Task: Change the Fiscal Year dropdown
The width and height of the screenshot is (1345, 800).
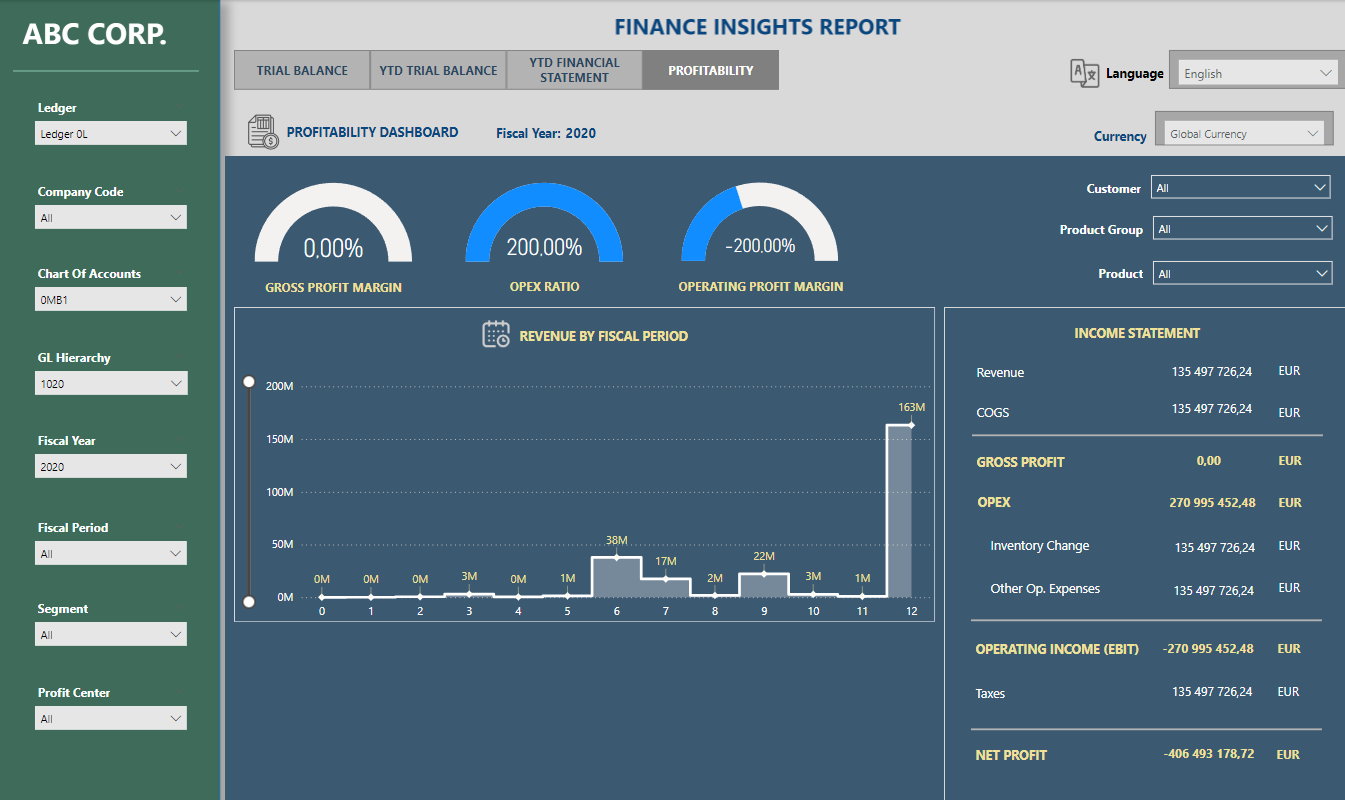Action: tap(111, 466)
